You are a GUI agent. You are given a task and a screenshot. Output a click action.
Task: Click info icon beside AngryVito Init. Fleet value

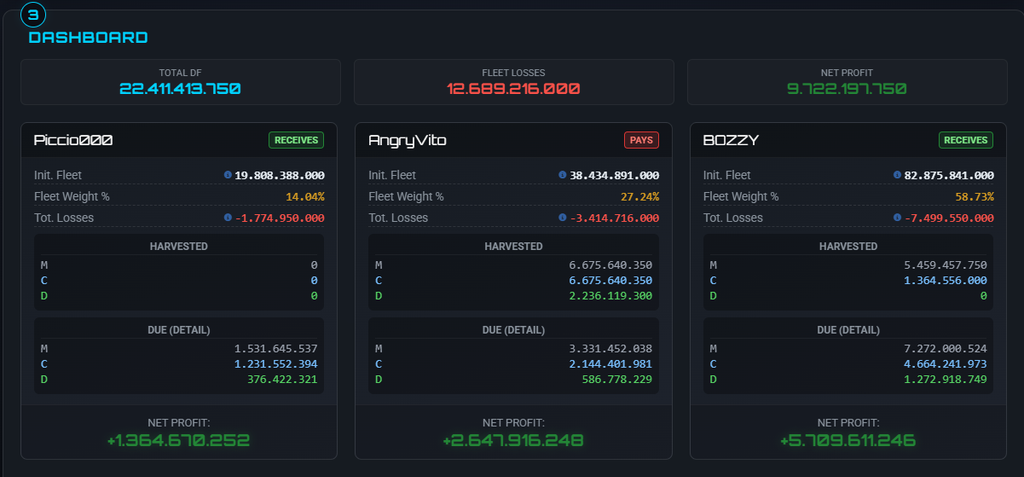coord(562,175)
